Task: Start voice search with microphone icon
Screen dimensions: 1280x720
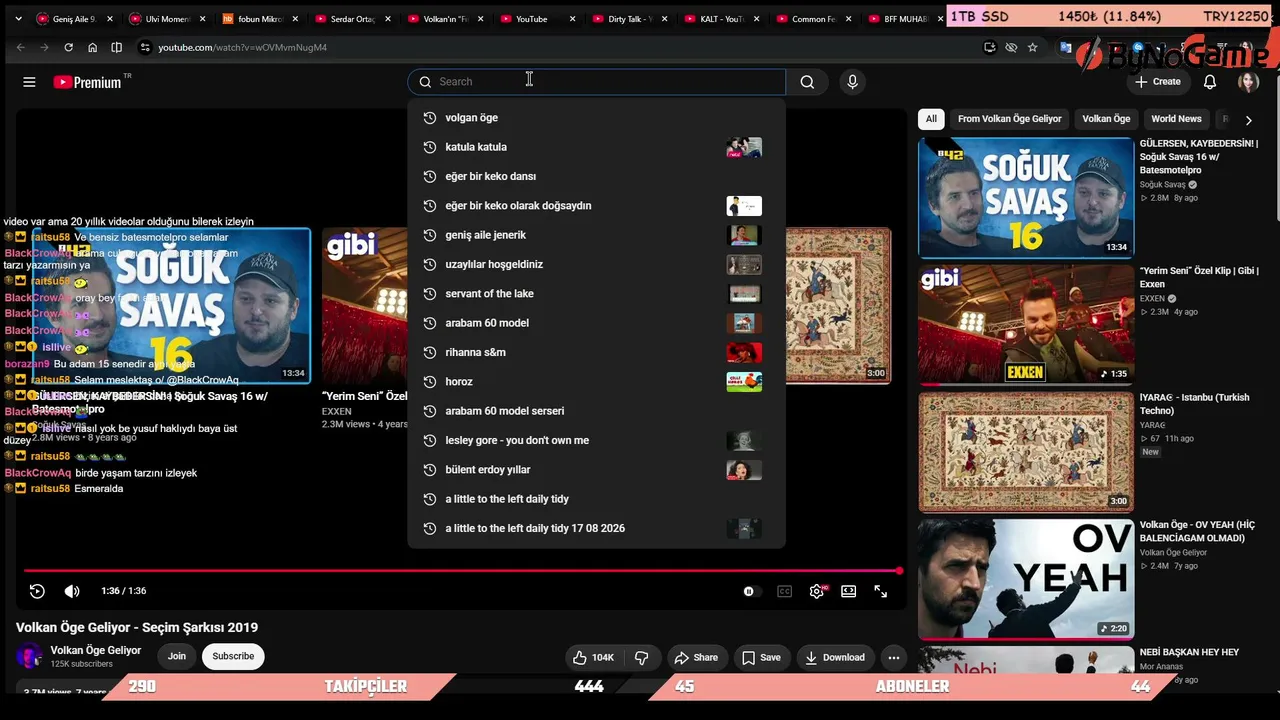Action: point(852,82)
